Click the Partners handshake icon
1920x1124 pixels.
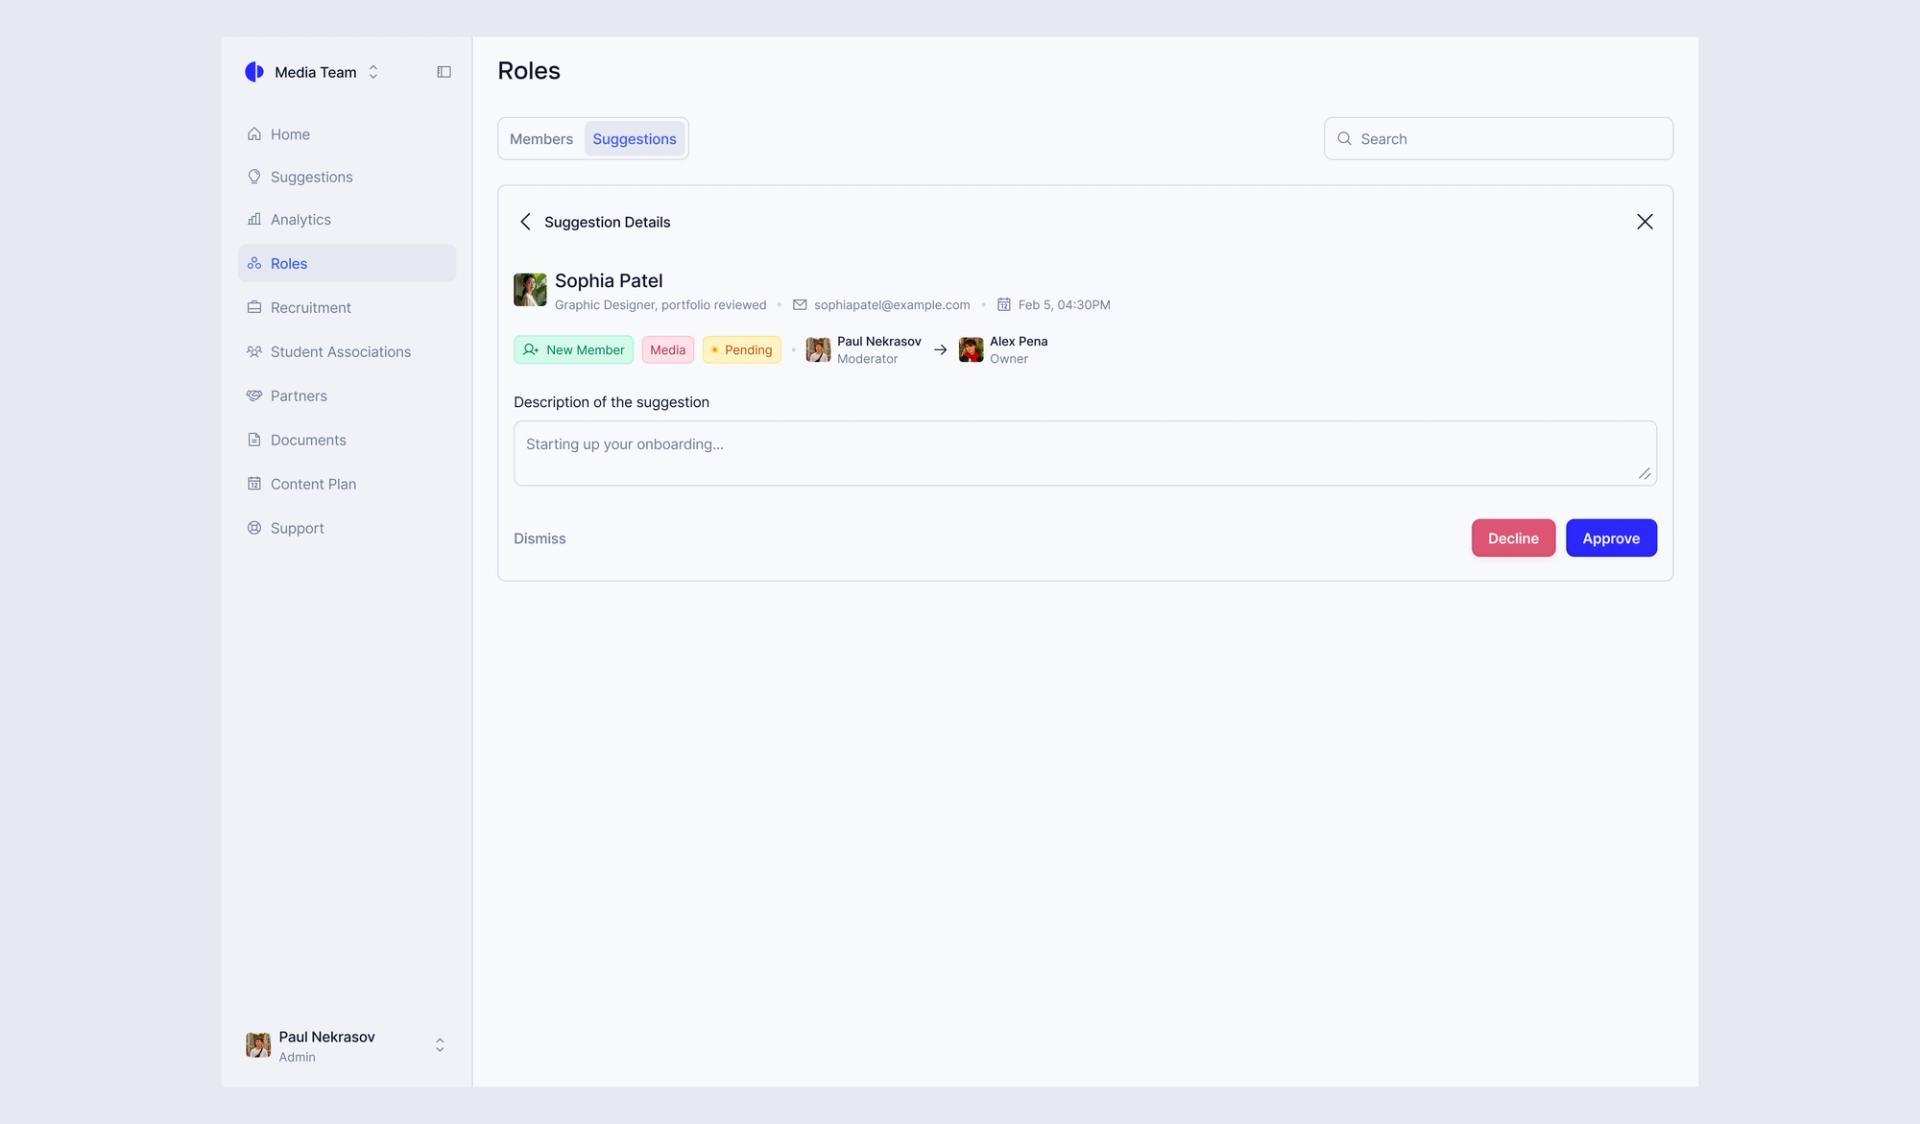(x=254, y=395)
